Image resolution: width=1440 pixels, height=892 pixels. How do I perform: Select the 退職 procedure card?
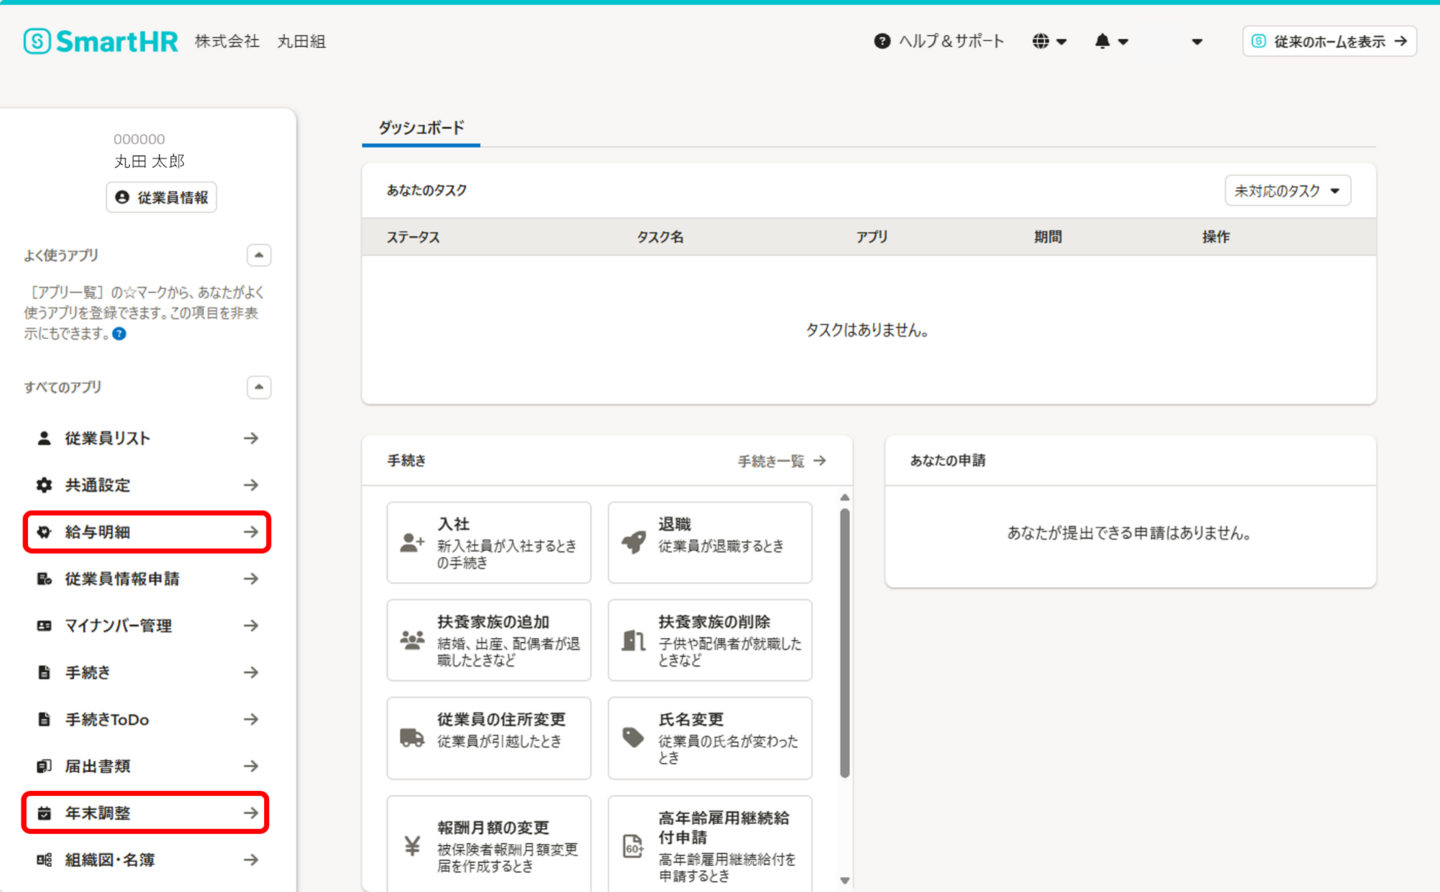709,542
